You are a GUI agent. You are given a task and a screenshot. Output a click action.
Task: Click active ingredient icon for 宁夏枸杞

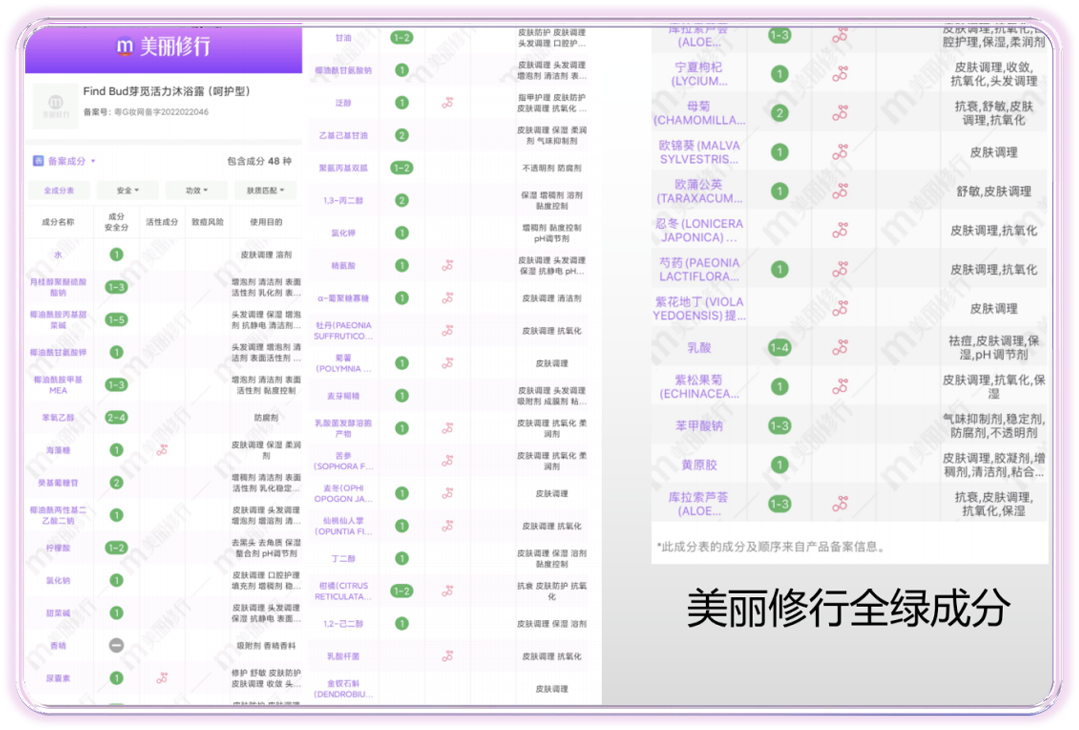[x=840, y=74]
